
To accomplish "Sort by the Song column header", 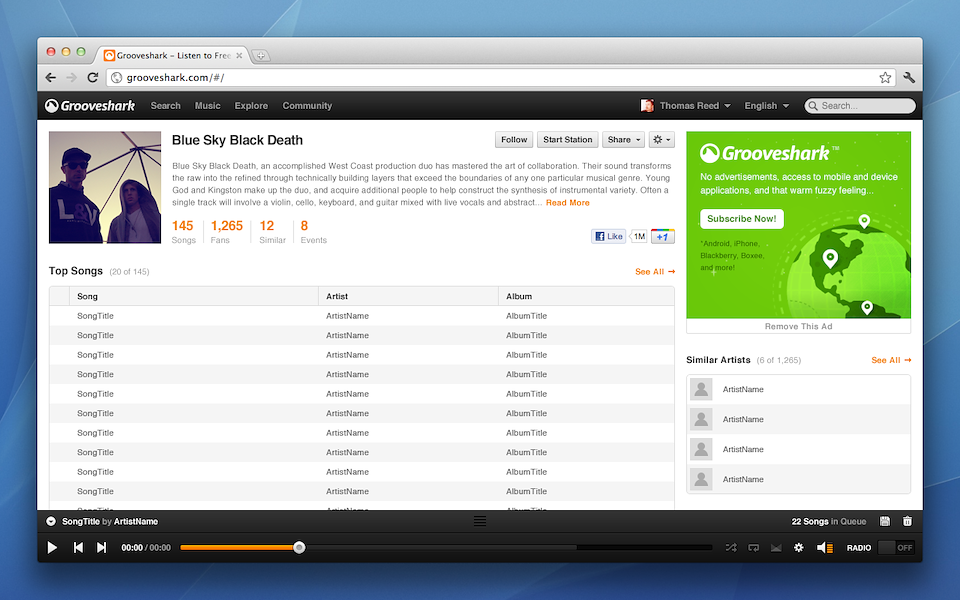I will [193, 296].
